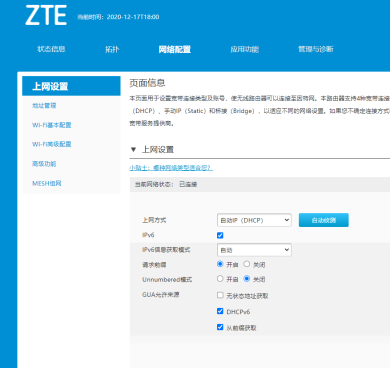Select 请求前缀 开启 radio button
Image resolution: width=391 pixels, height=368 pixels.
(220, 264)
